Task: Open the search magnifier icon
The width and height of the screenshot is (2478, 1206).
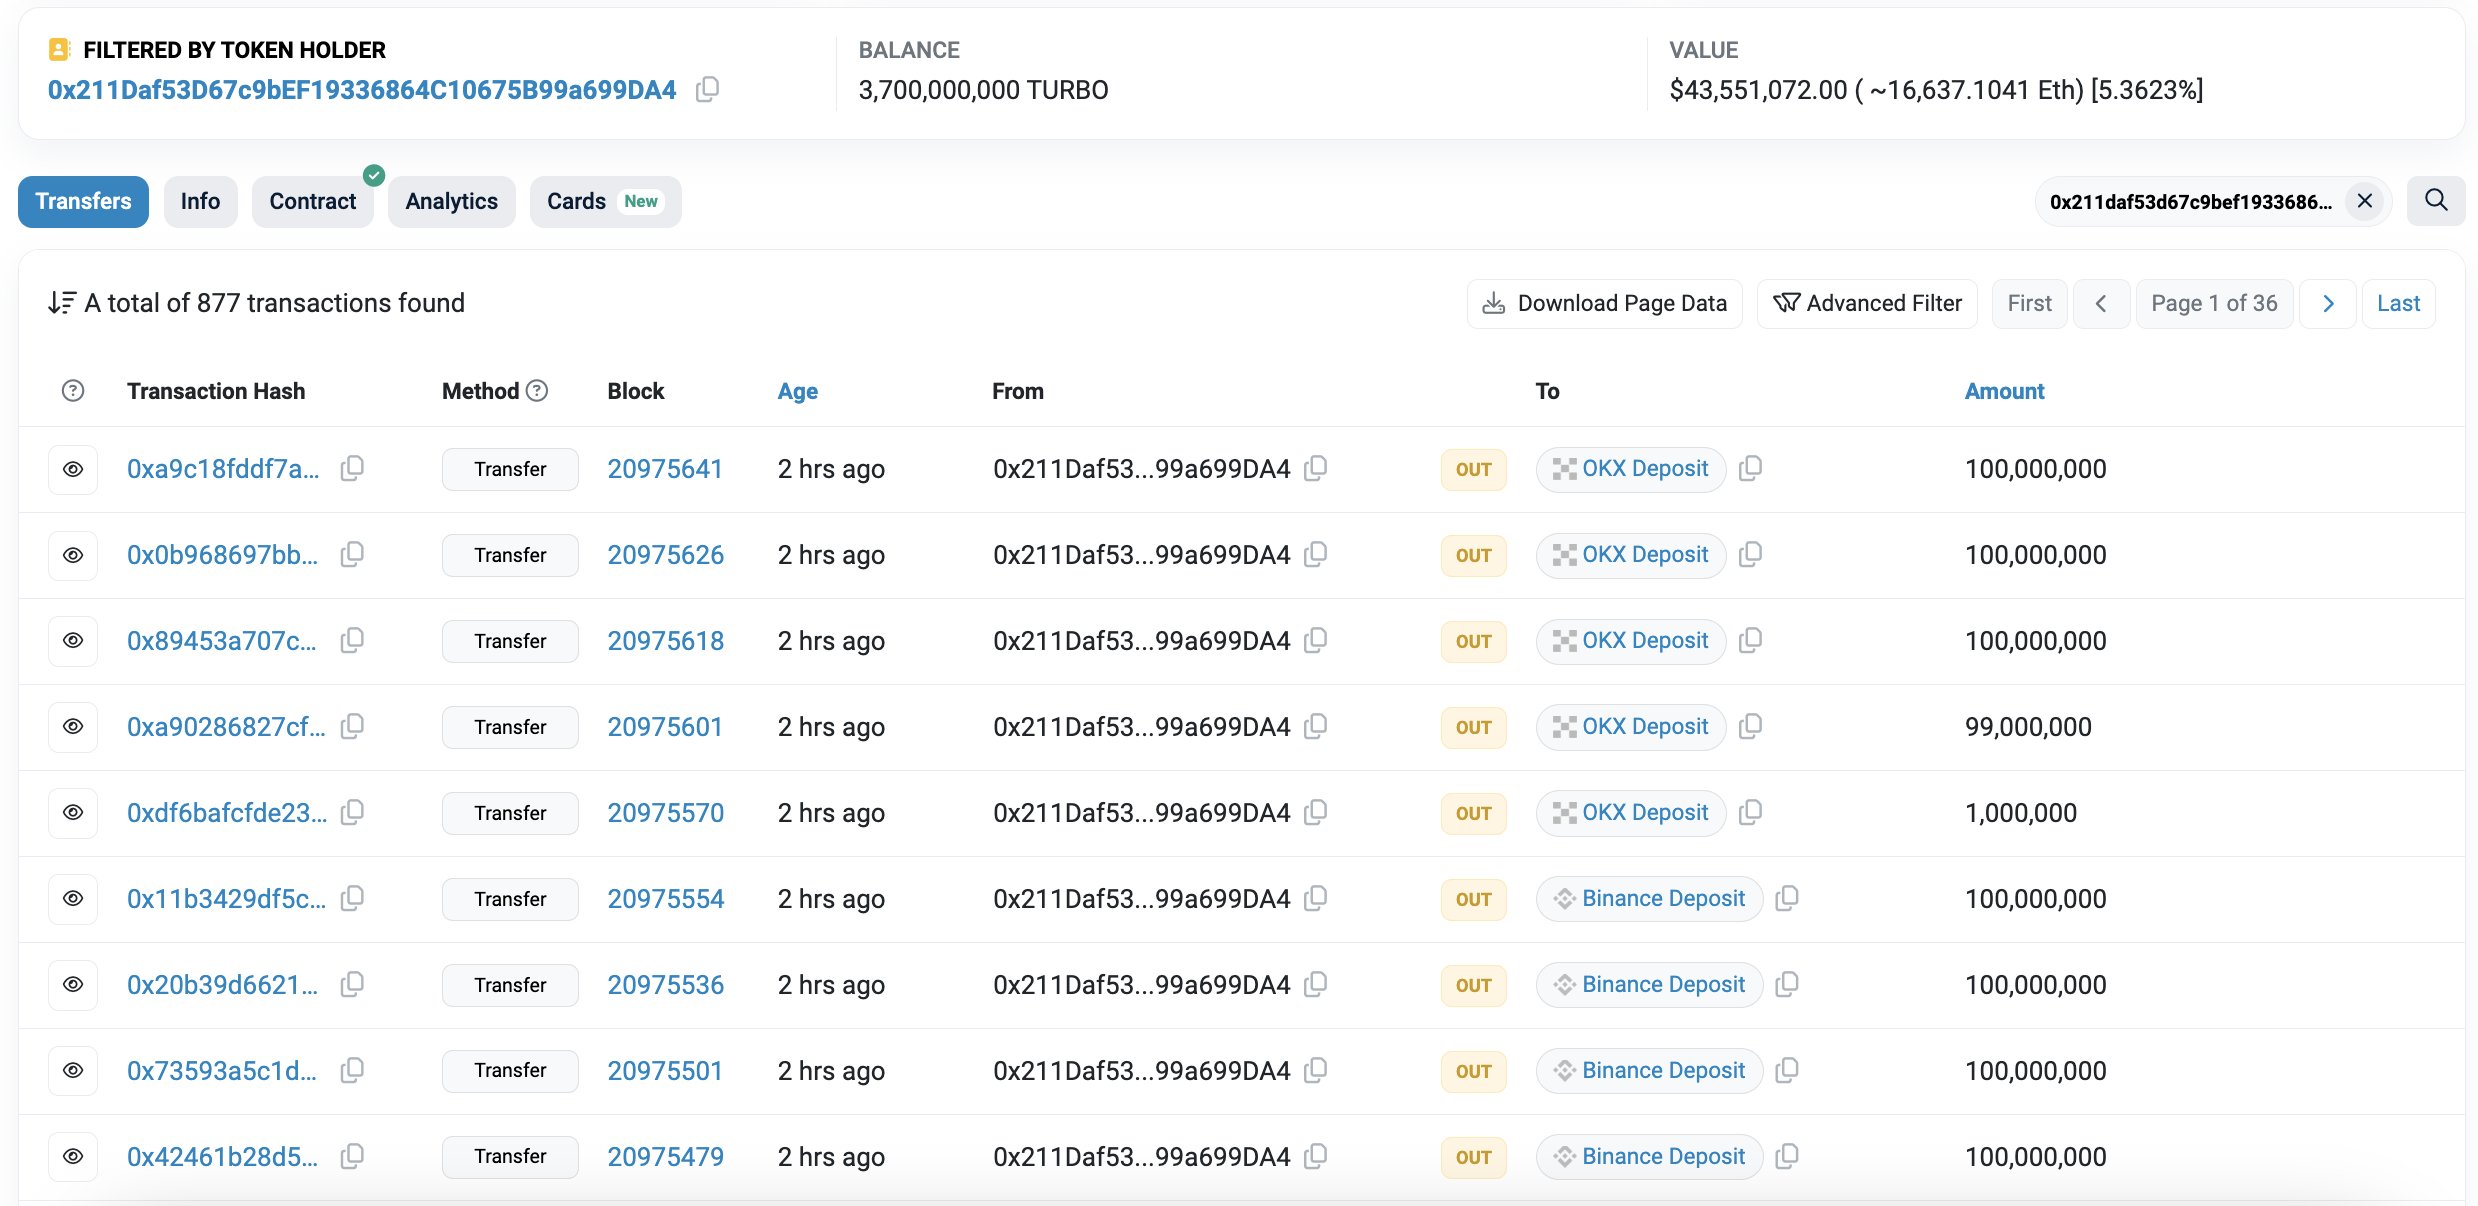Action: [x=2436, y=201]
